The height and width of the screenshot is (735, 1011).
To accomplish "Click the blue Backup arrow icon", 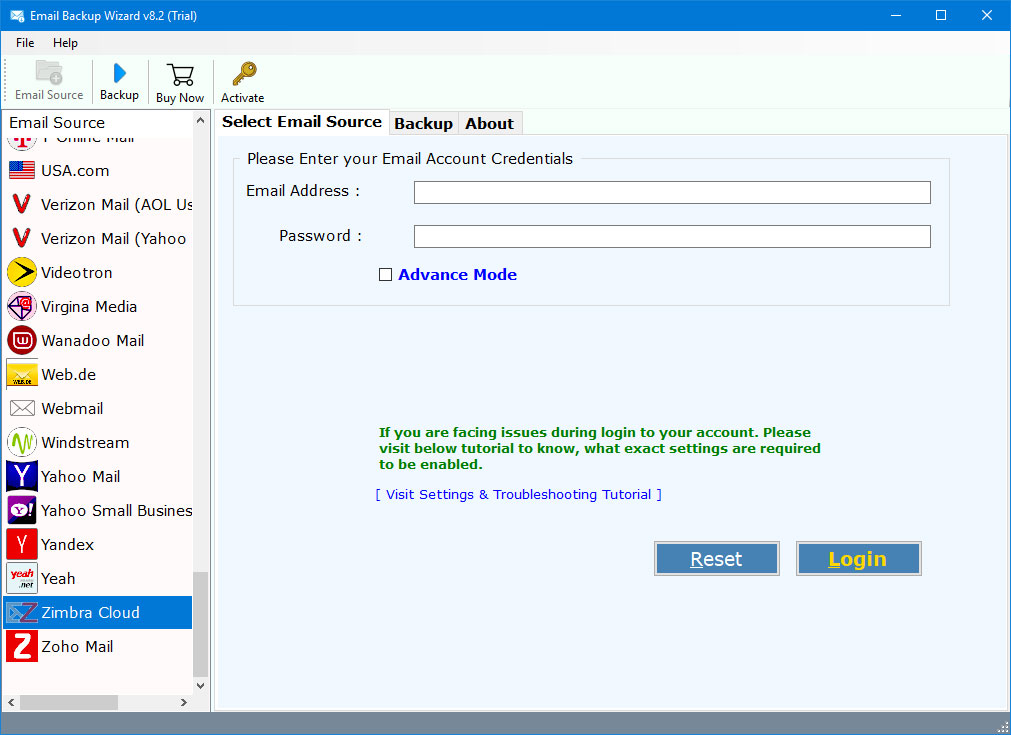I will 119,73.
